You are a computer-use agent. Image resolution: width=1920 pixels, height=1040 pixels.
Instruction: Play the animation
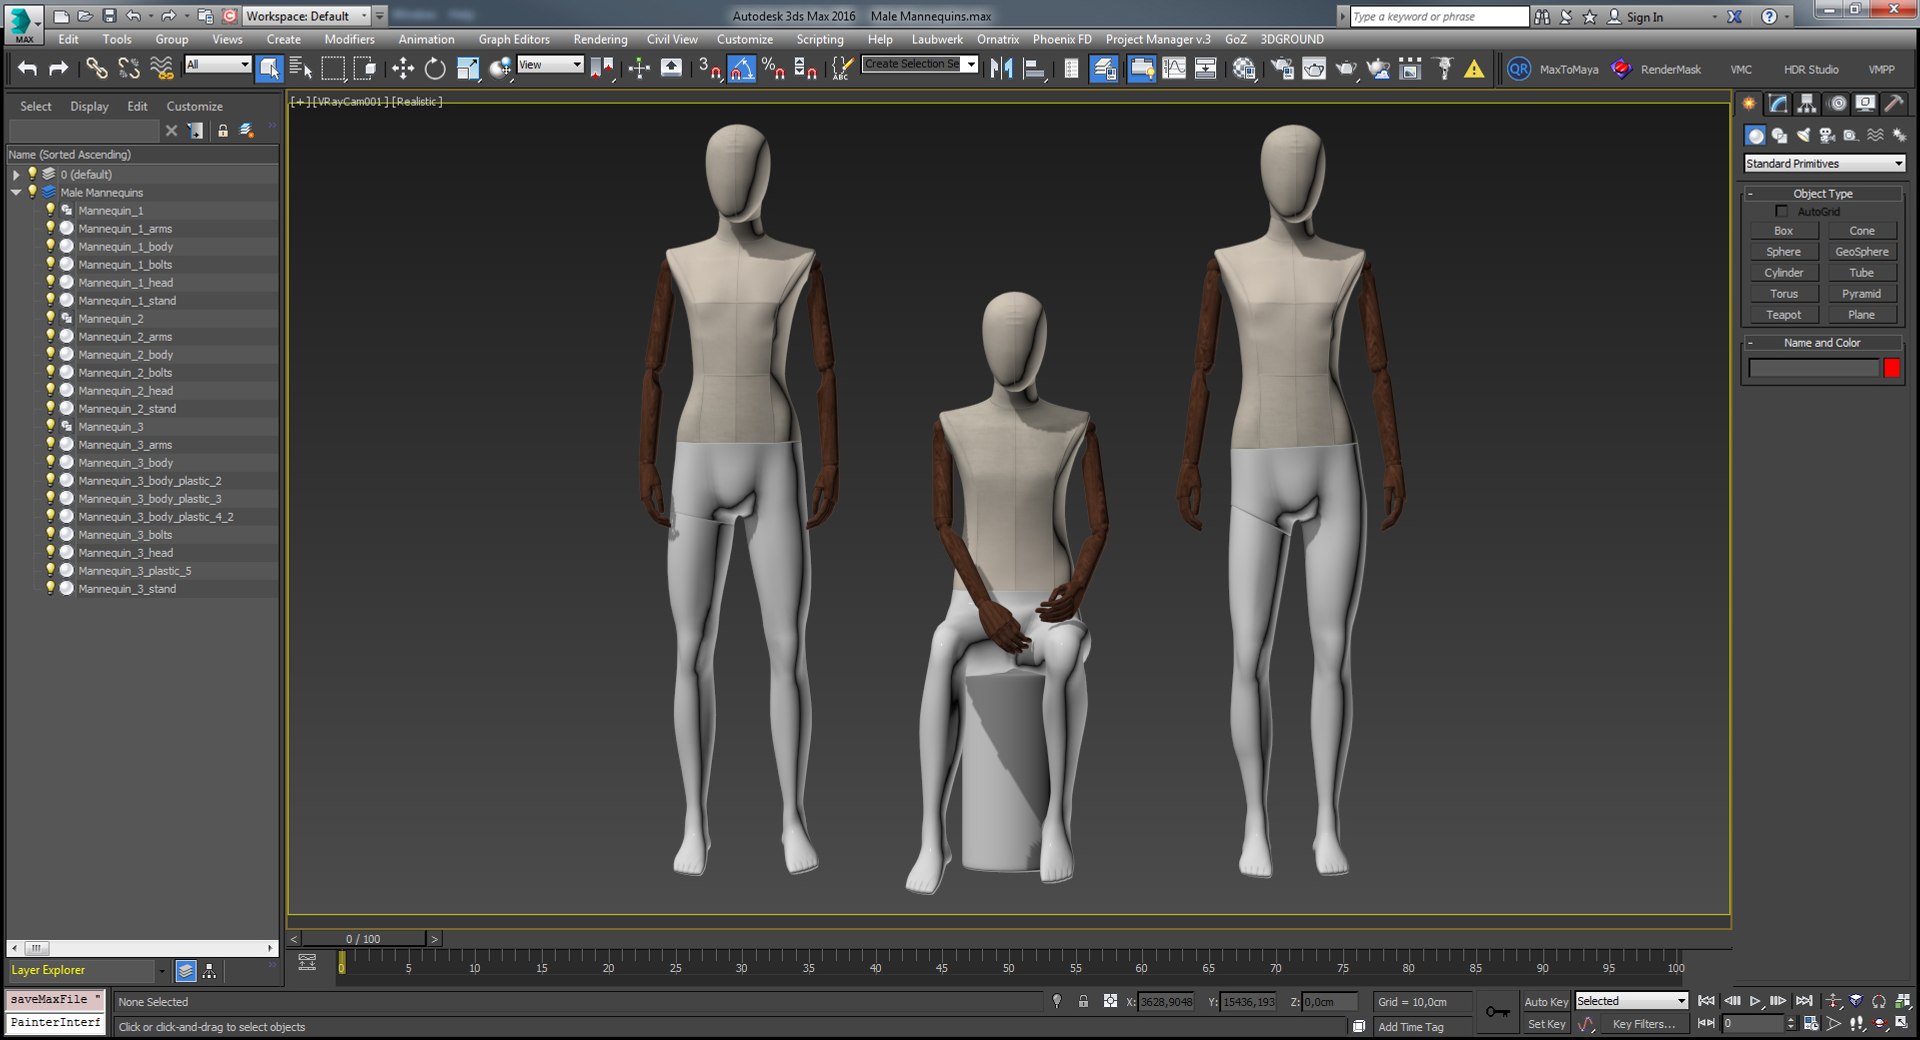(x=1755, y=1001)
